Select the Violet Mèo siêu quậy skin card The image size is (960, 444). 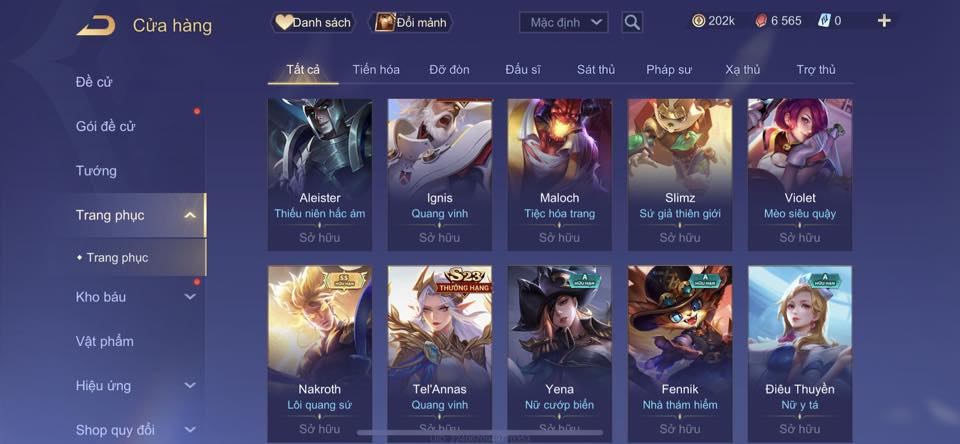click(x=800, y=175)
